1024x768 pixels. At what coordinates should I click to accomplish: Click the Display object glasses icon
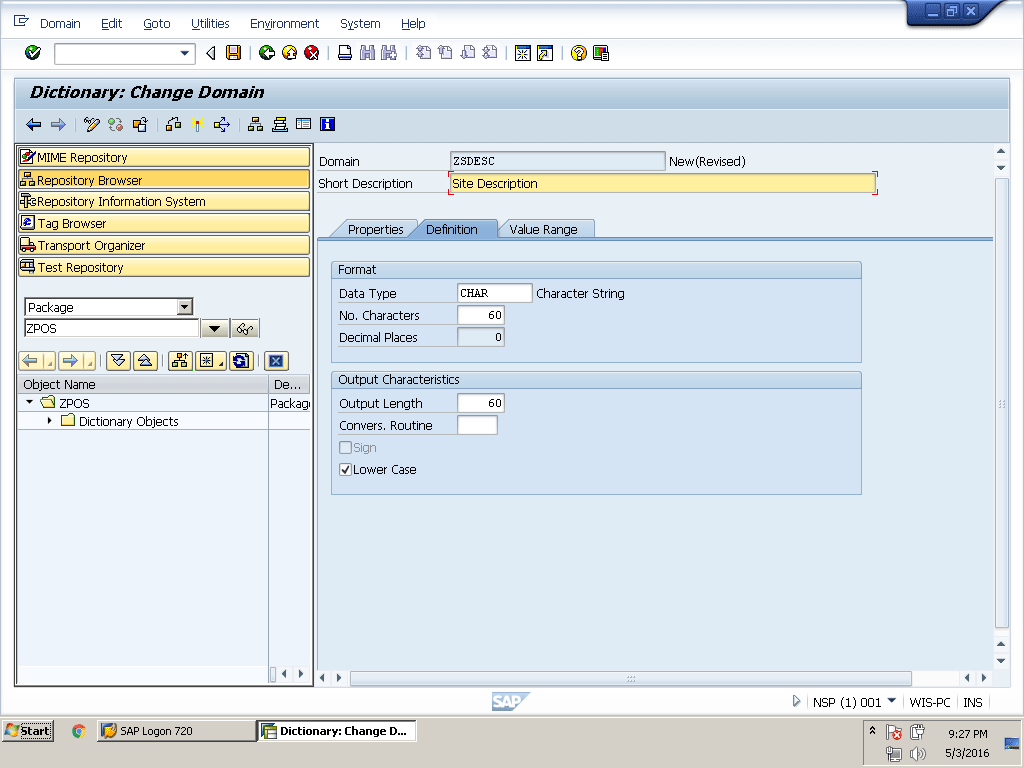click(x=245, y=329)
